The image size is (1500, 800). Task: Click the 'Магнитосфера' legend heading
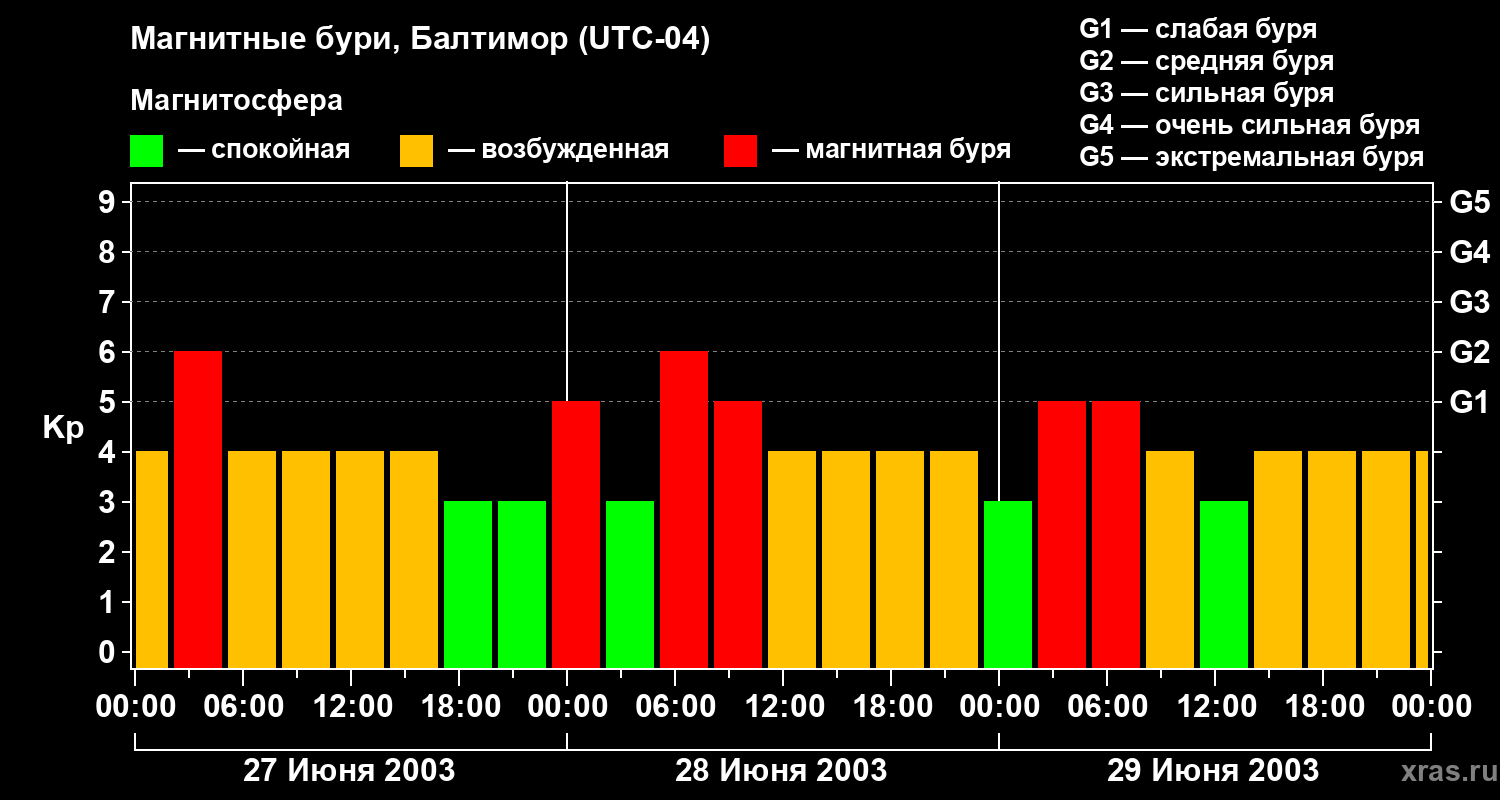coord(236,101)
